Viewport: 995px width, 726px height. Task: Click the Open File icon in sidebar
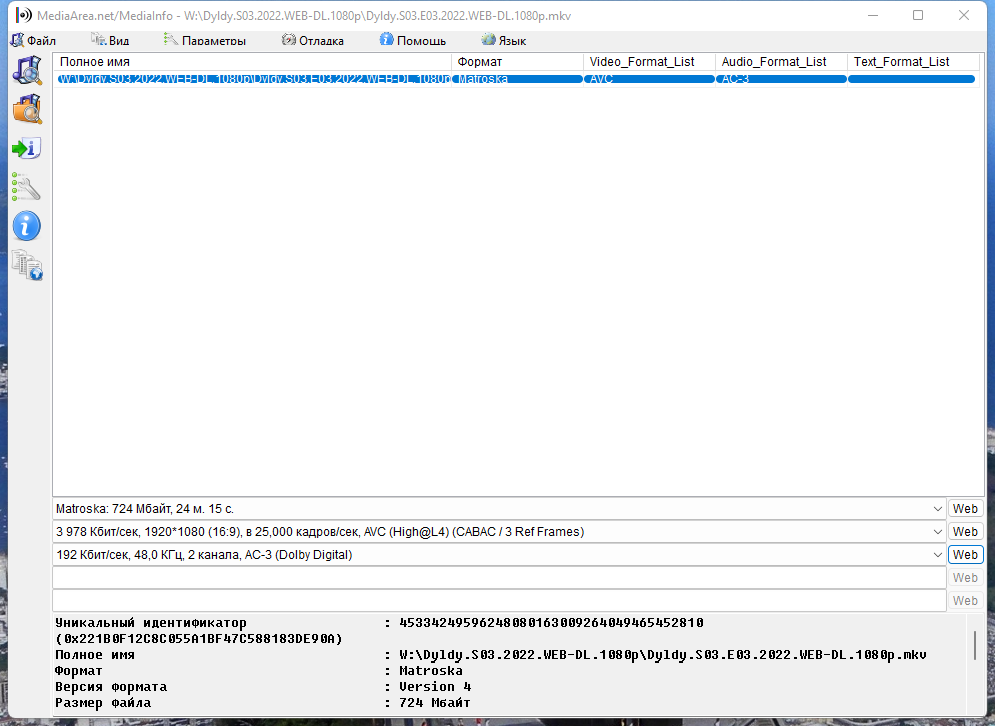[27, 70]
